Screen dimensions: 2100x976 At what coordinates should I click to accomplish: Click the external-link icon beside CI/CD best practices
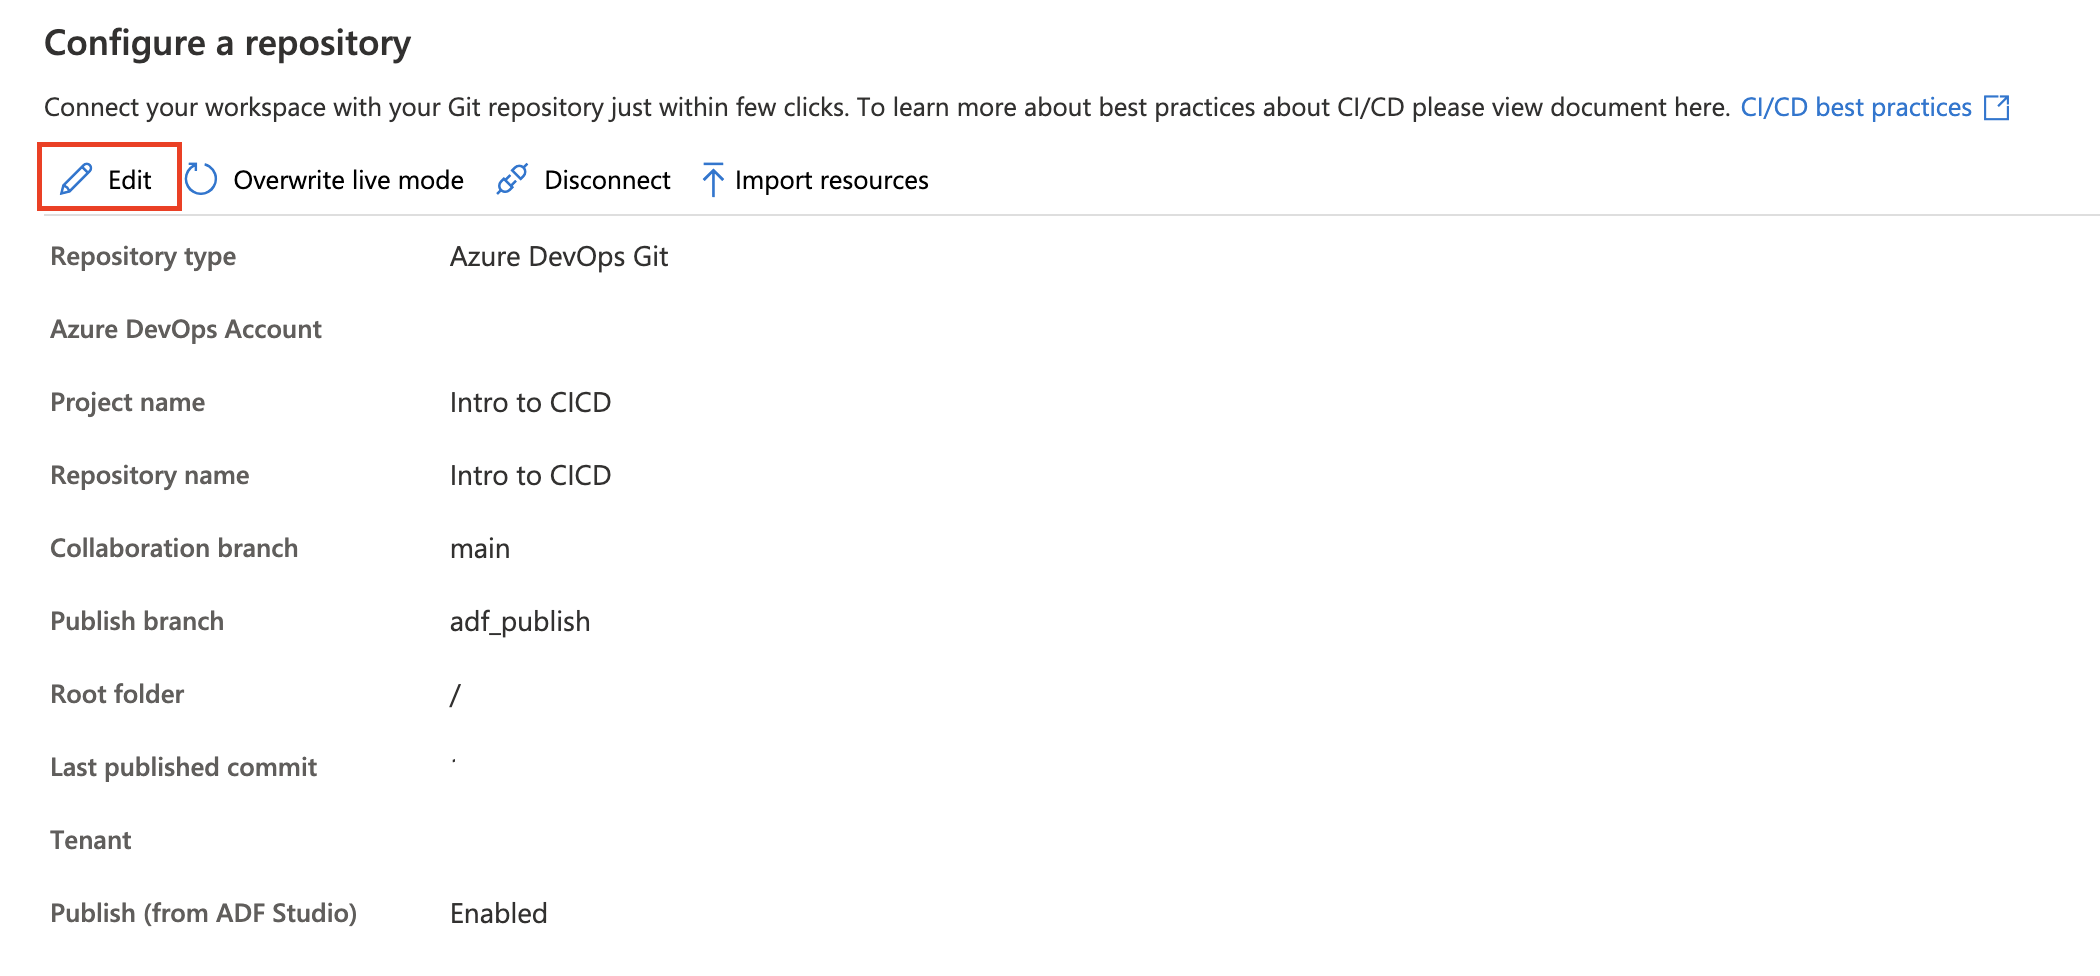pos(1996,106)
